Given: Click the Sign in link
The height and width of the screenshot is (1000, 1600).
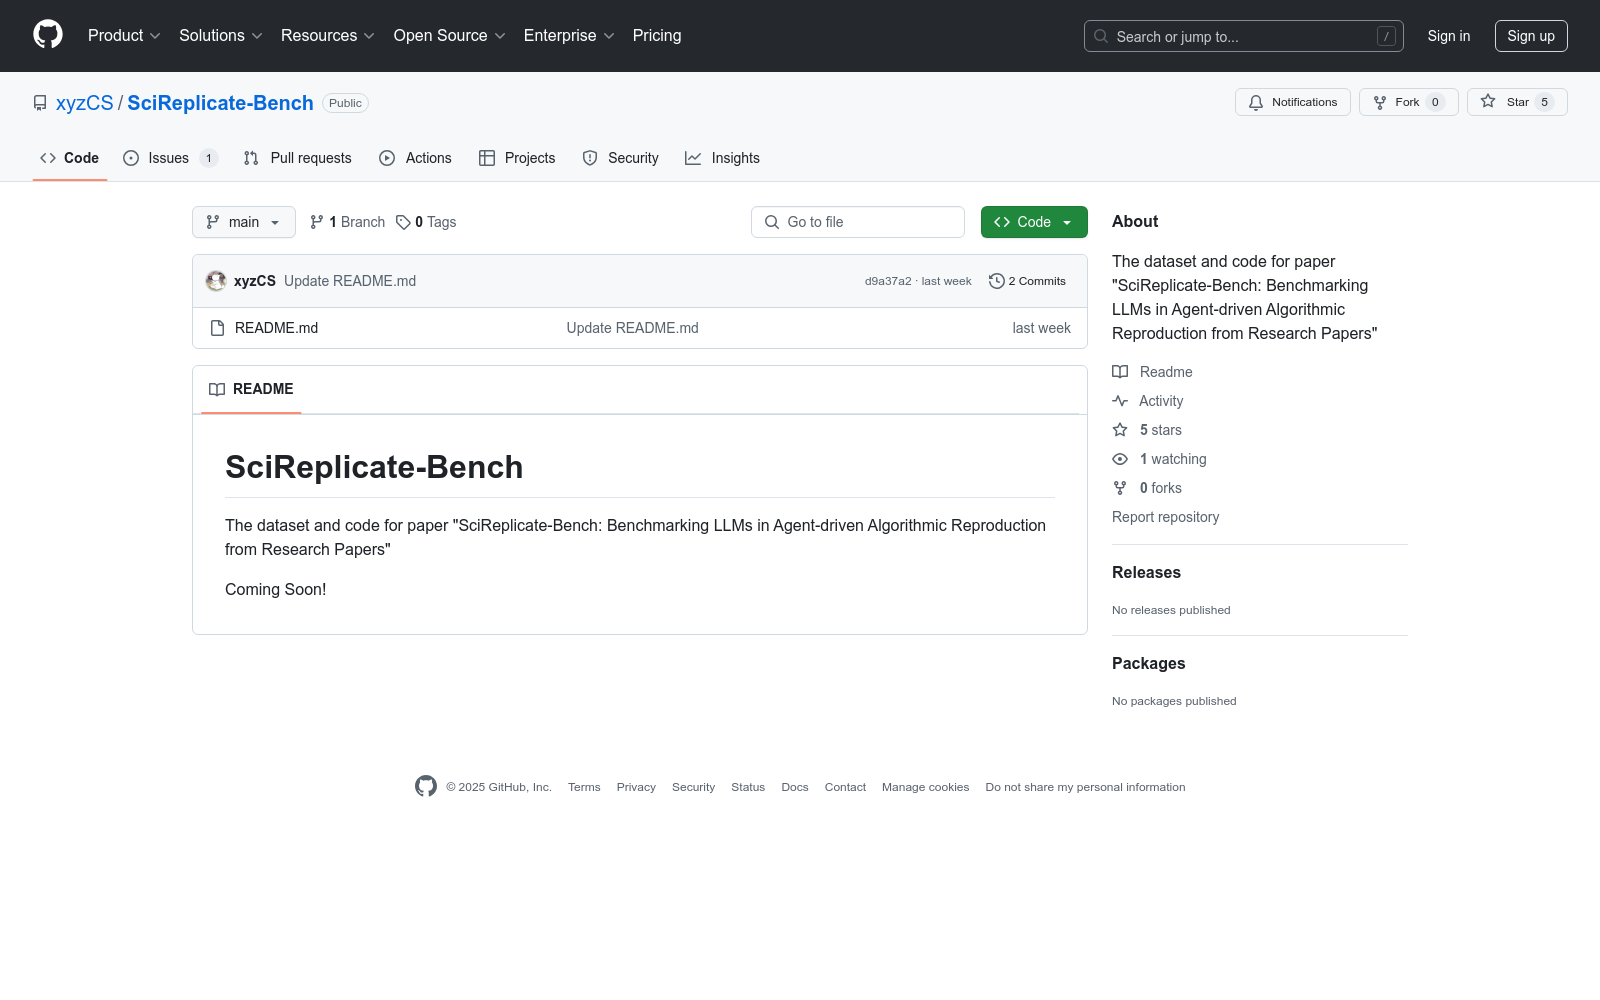Looking at the screenshot, I should pyautogui.click(x=1449, y=36).
